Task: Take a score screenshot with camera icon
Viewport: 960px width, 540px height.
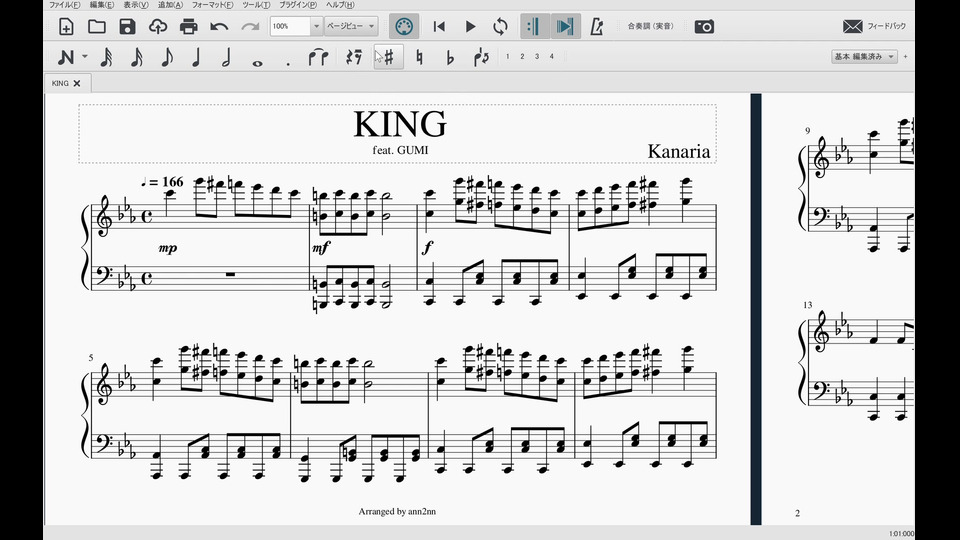Action: tap(704, 26)
